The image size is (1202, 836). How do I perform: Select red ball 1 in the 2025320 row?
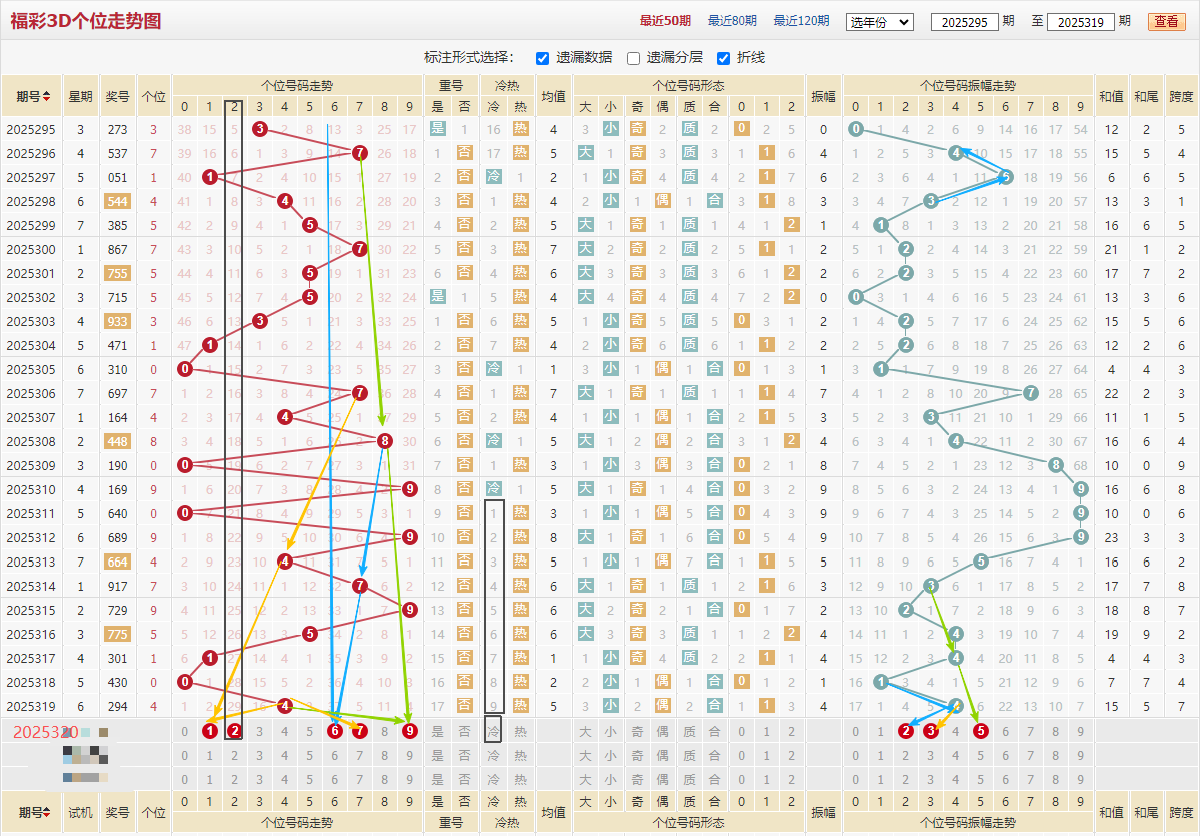pos(210,731)
